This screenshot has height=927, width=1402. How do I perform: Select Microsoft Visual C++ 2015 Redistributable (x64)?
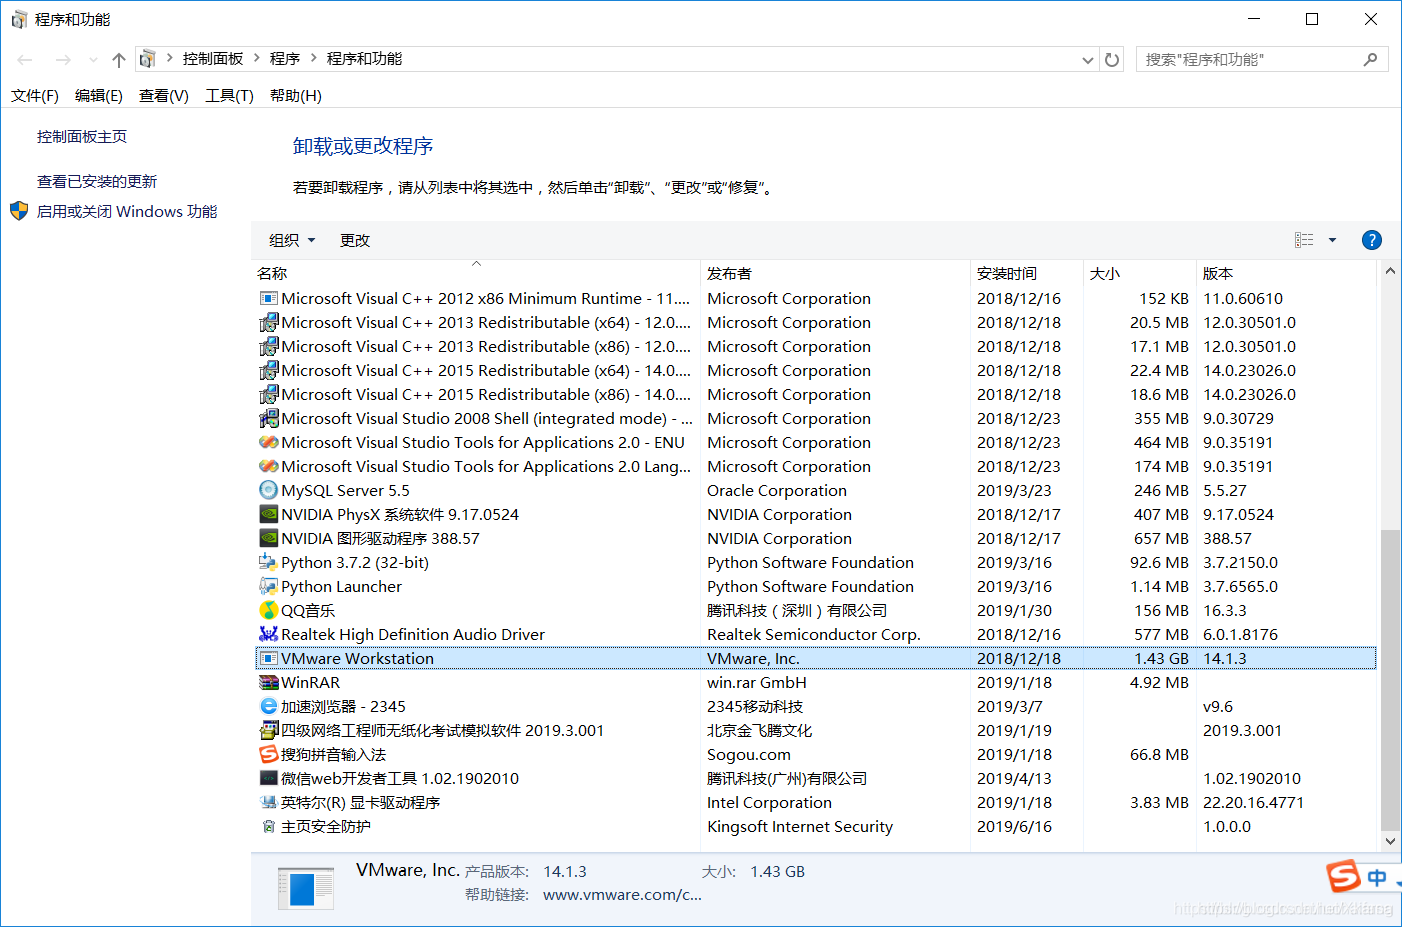816,370
